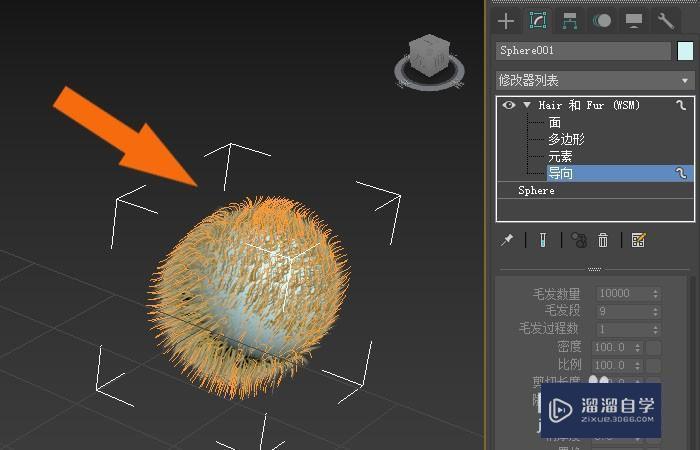The image size is (700, 450).
Task: Click the 毛发数量 value field 10000
Action: click(624, 294)
